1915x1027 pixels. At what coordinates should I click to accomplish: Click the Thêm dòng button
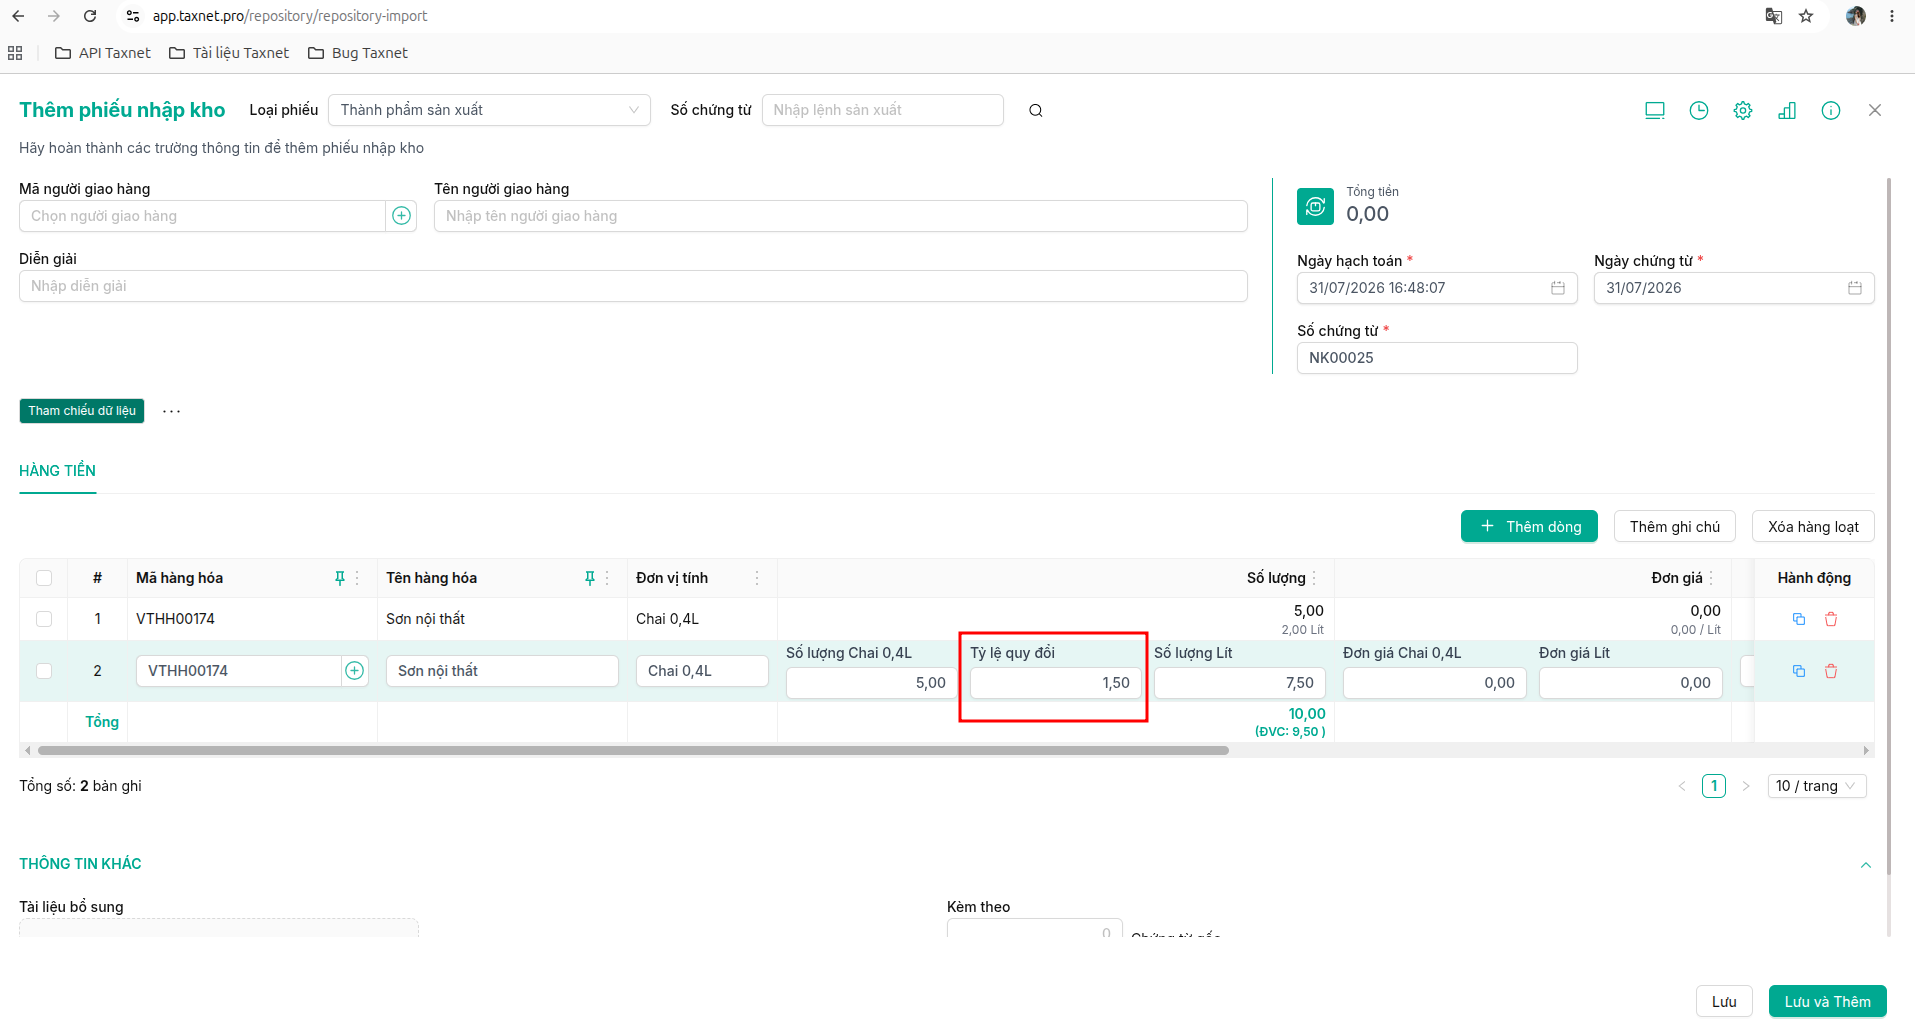pos(1529,527)
